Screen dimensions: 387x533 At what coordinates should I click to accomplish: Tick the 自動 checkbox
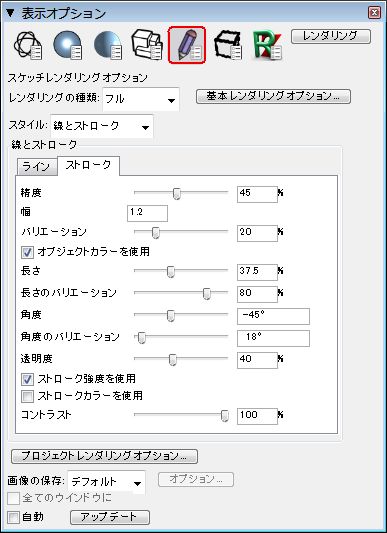13,518
